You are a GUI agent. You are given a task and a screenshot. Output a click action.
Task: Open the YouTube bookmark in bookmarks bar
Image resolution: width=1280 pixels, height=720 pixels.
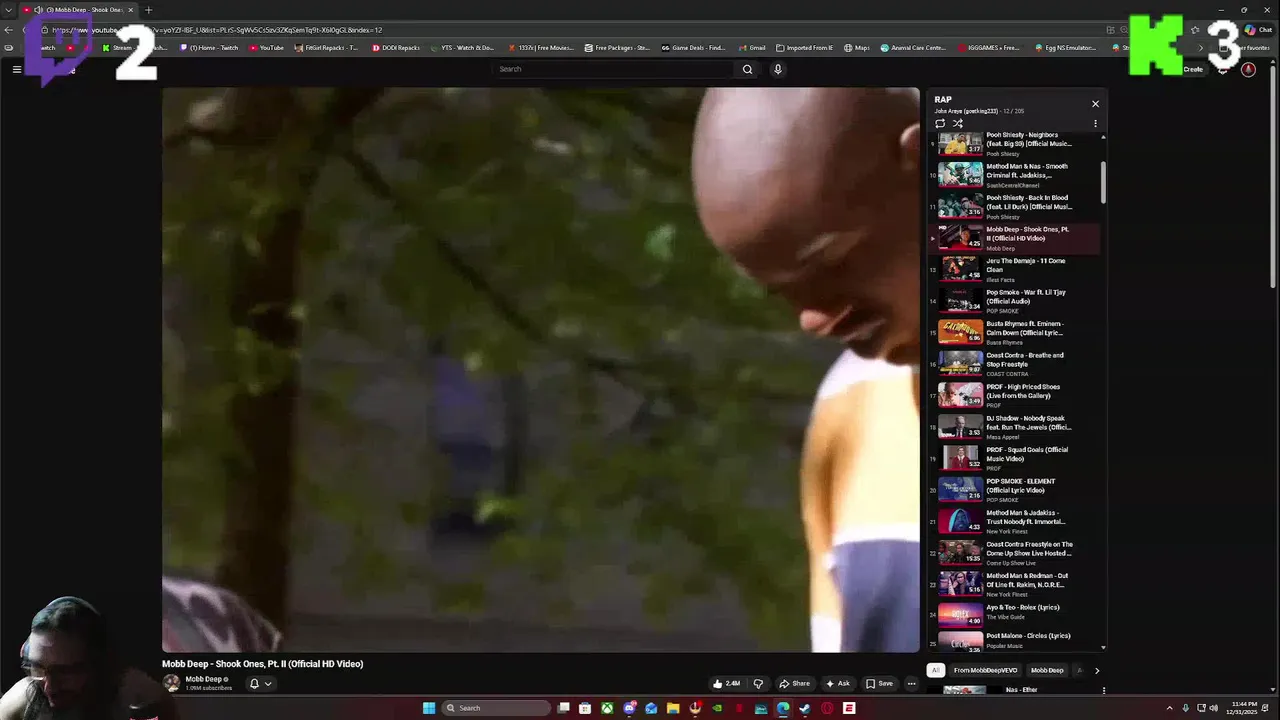tap(266, 47)
